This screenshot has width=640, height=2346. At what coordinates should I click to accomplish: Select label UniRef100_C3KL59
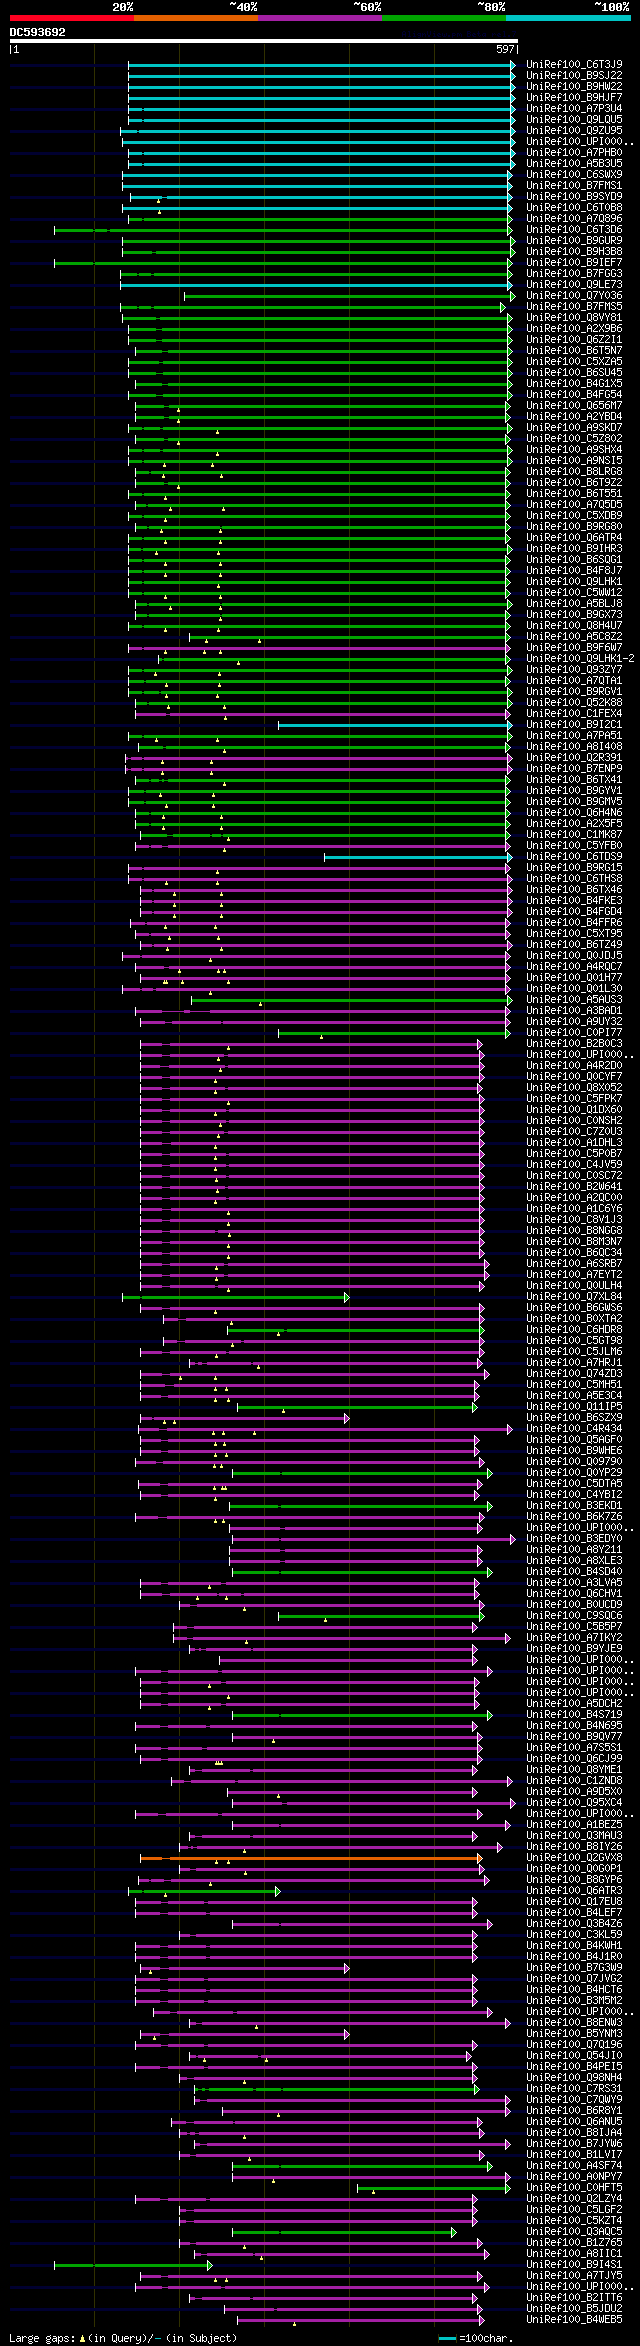click(x=574, y=1934)
